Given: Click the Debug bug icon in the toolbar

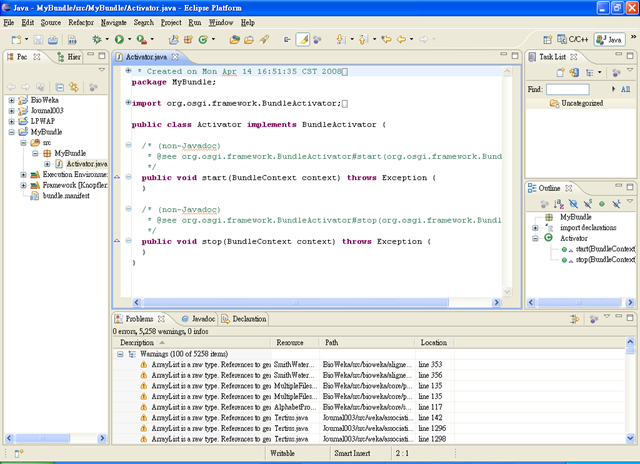Looking at the screenshot, I should click(98, 39).
